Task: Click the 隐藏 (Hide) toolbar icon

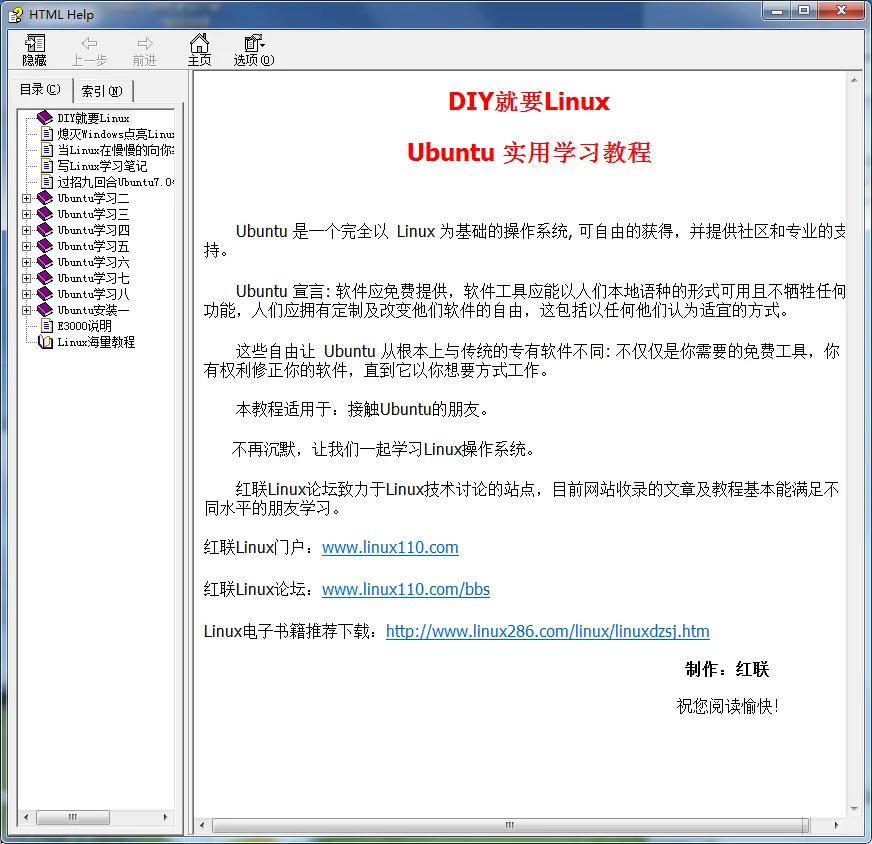Action: pyautogui.click(x=35, y=43)
